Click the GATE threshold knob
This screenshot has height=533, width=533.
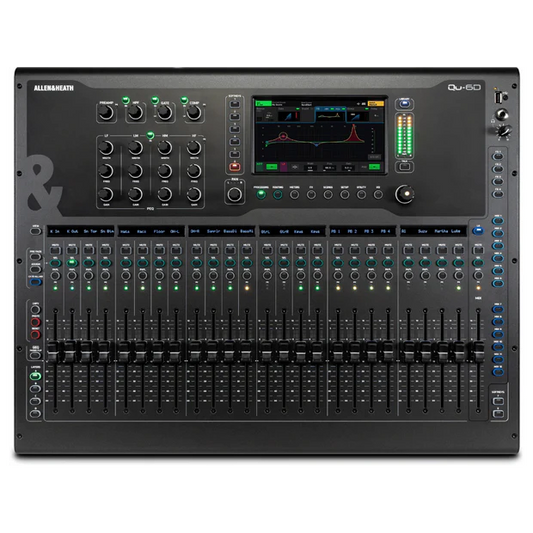[165, 113]
